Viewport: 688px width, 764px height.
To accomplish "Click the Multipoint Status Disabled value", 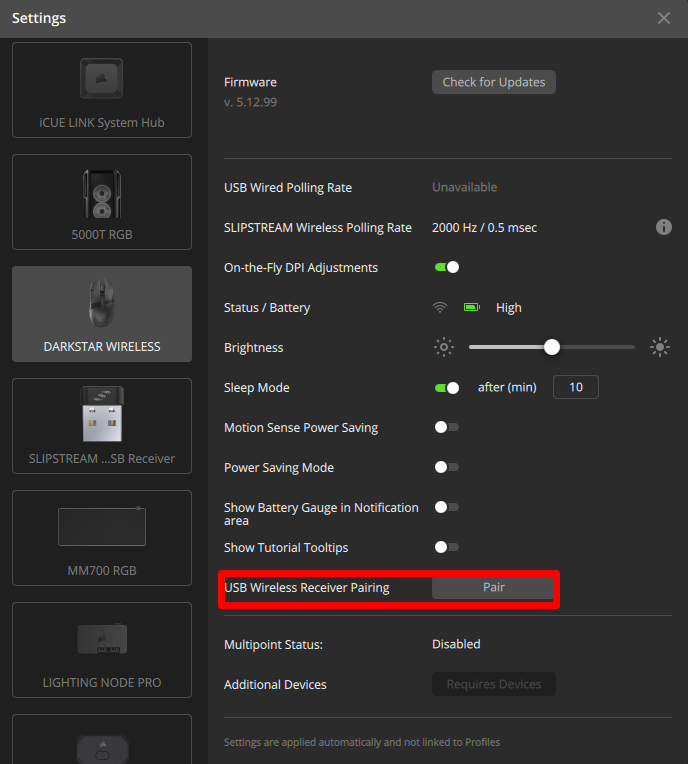I will (x=456, y=644).
